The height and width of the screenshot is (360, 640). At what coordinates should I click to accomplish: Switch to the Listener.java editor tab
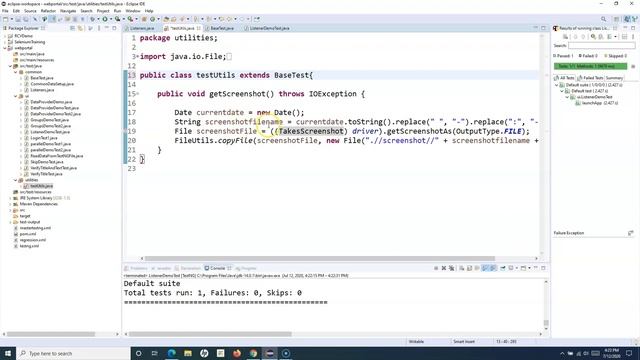pos(142,28)
